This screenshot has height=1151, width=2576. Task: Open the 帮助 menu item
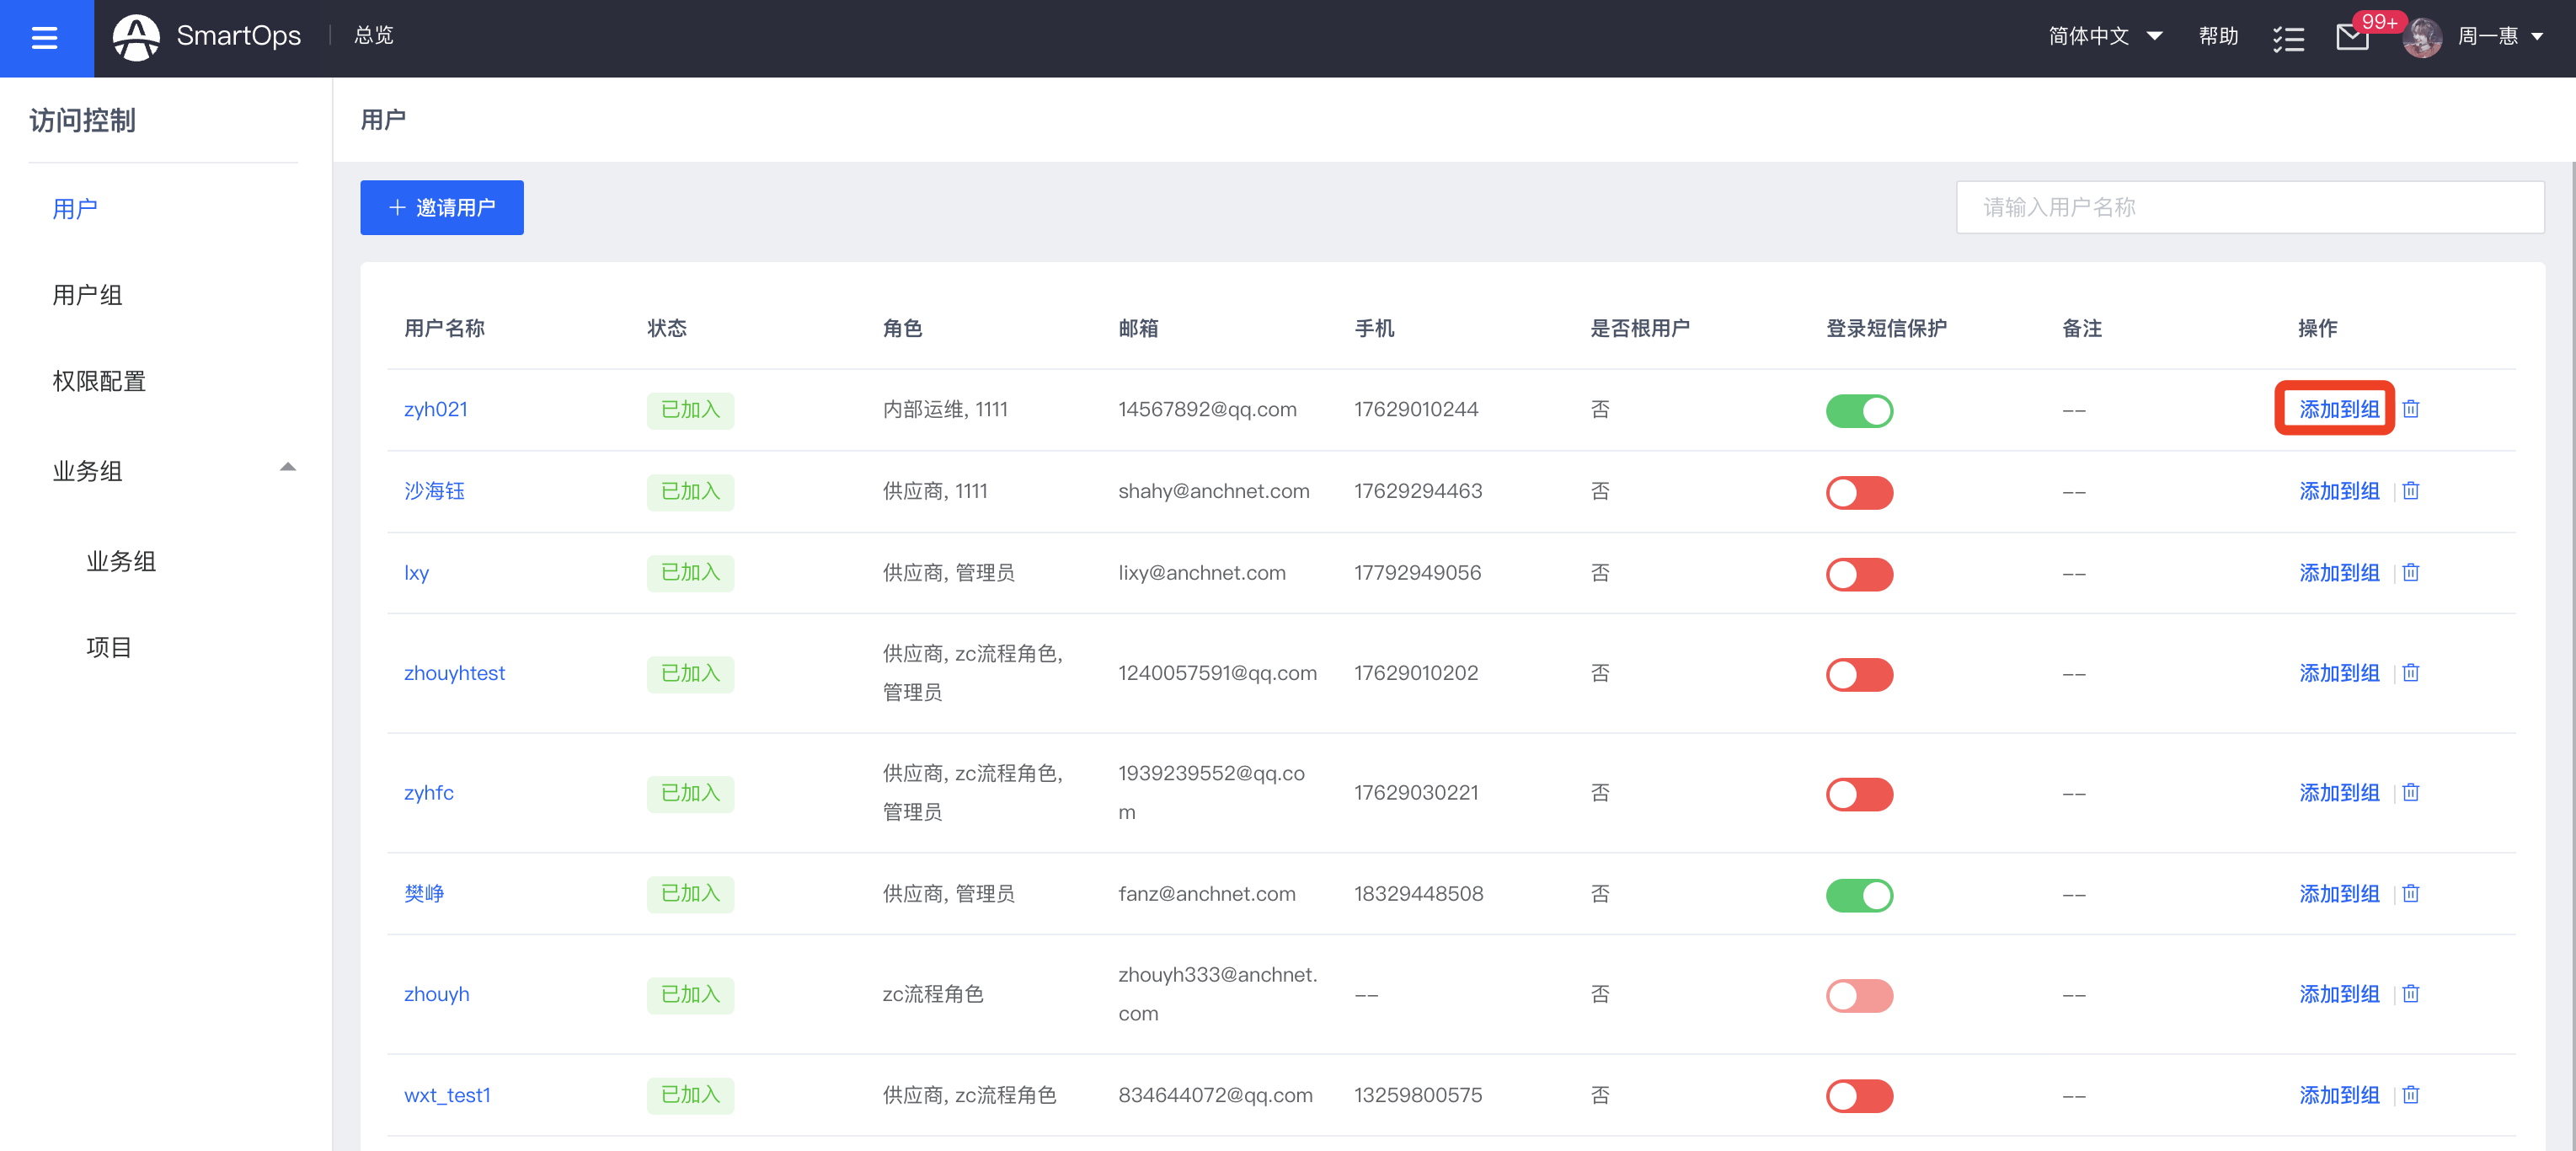[x=2218, y=36]
